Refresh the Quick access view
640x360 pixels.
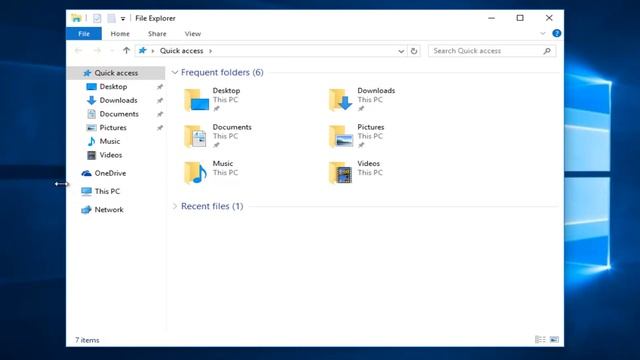pos(414,51)
